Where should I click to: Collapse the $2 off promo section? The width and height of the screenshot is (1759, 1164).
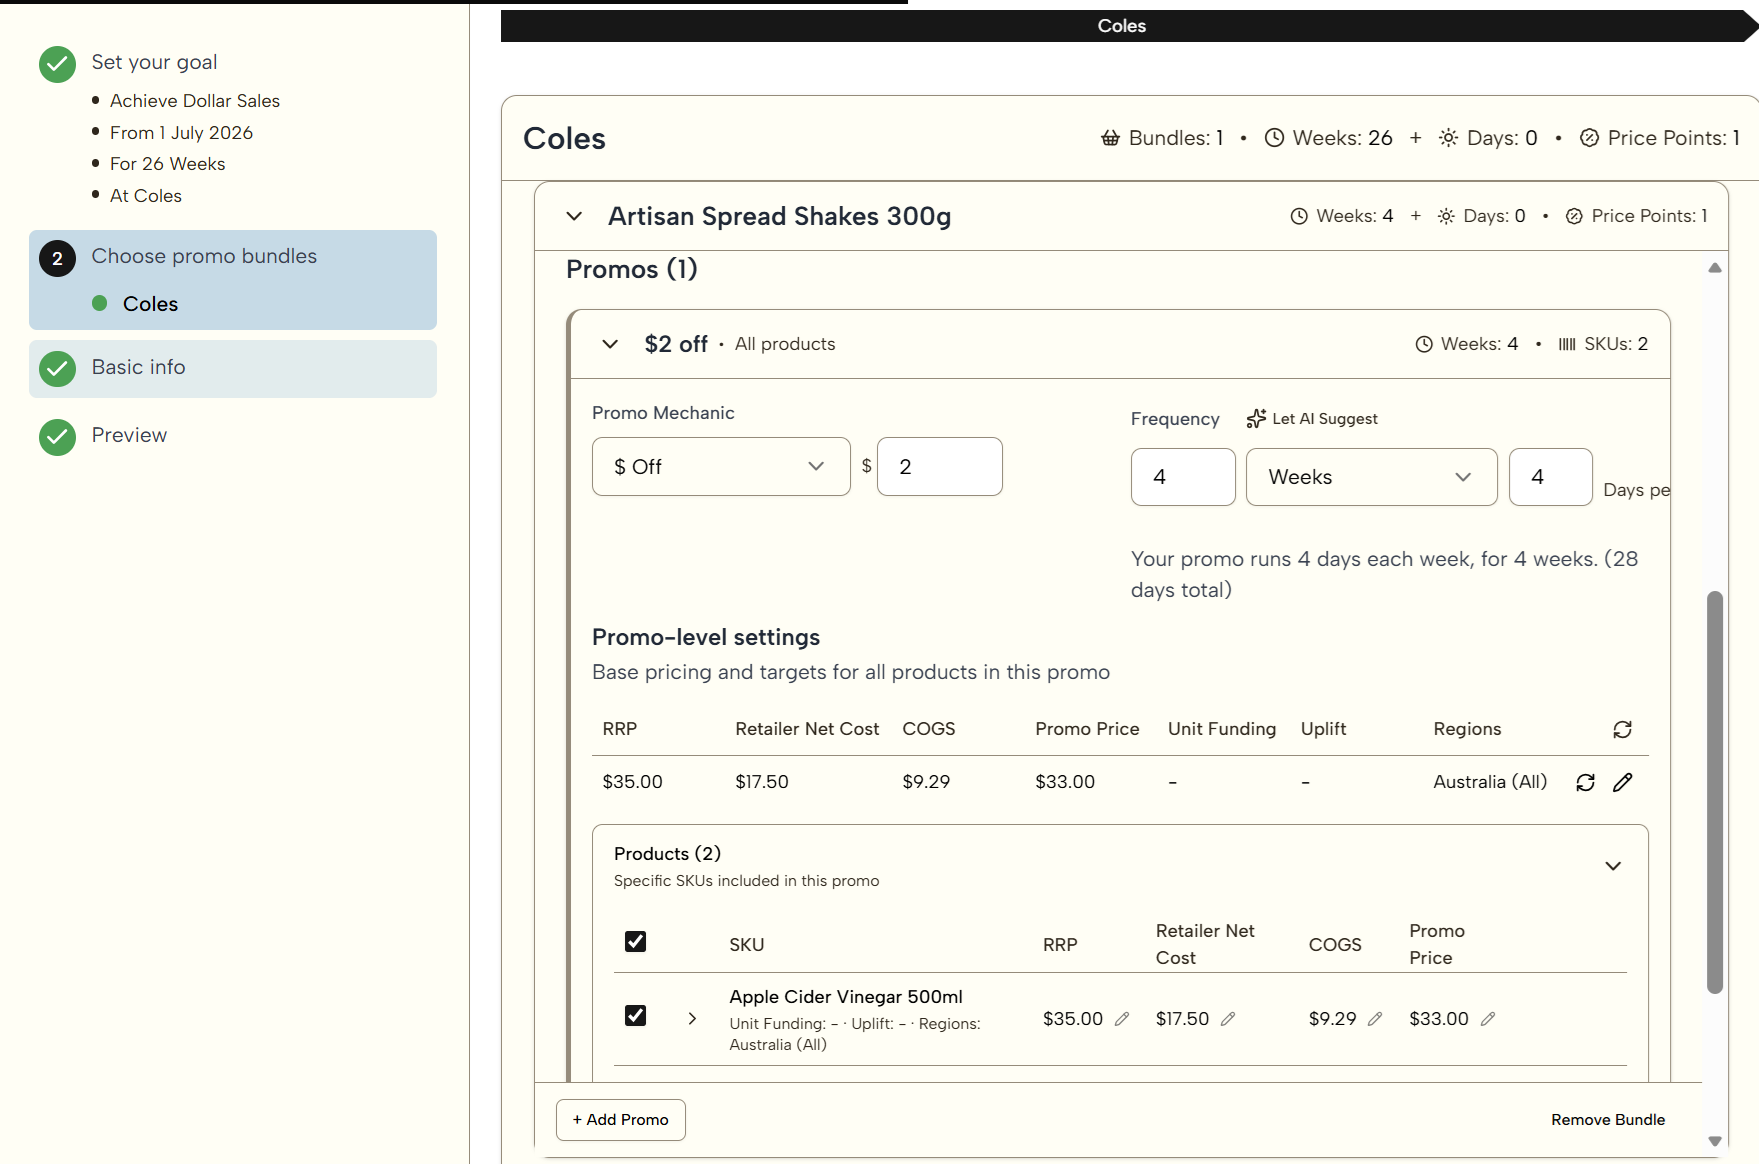610,344
